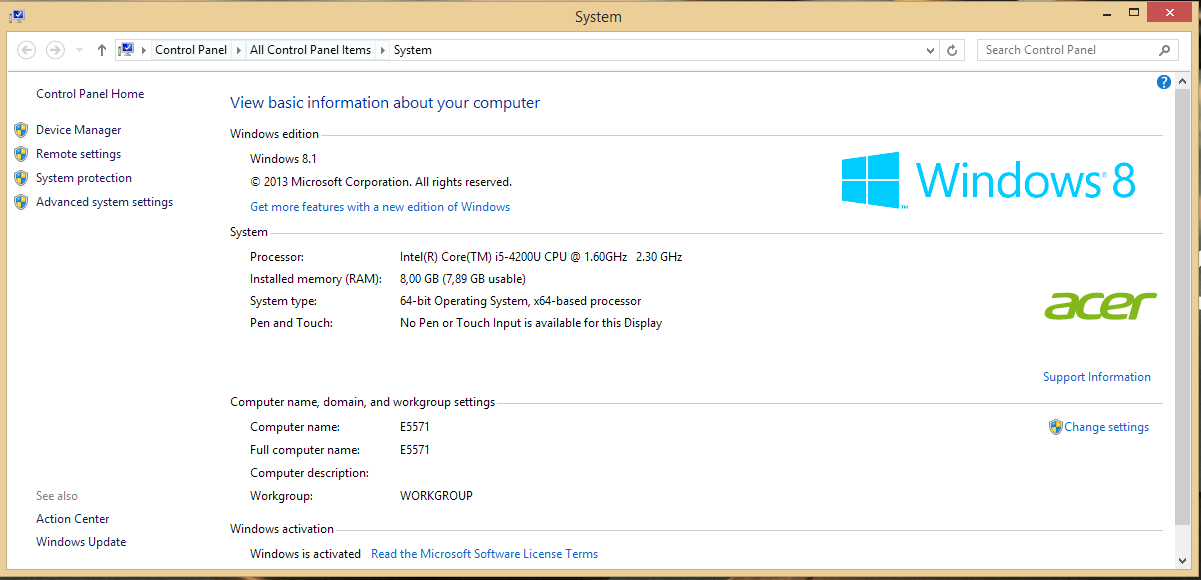Select Advanced system settings
The height and width of the screenshot is (580, 1201).
[104, 201]
